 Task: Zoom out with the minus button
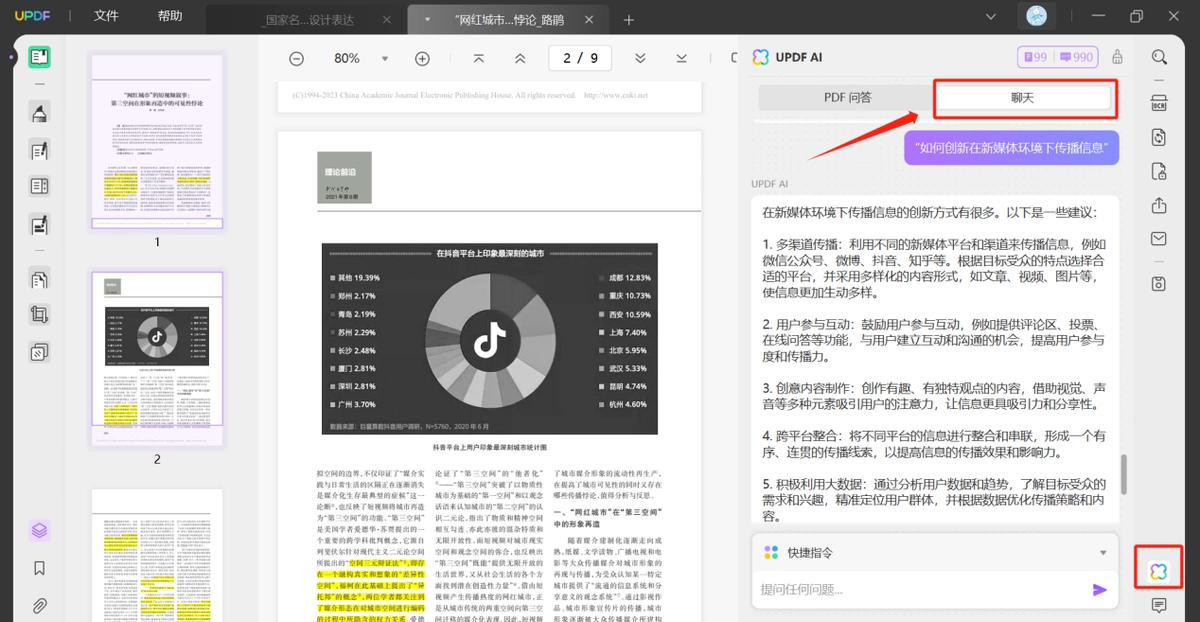[297, 59]
